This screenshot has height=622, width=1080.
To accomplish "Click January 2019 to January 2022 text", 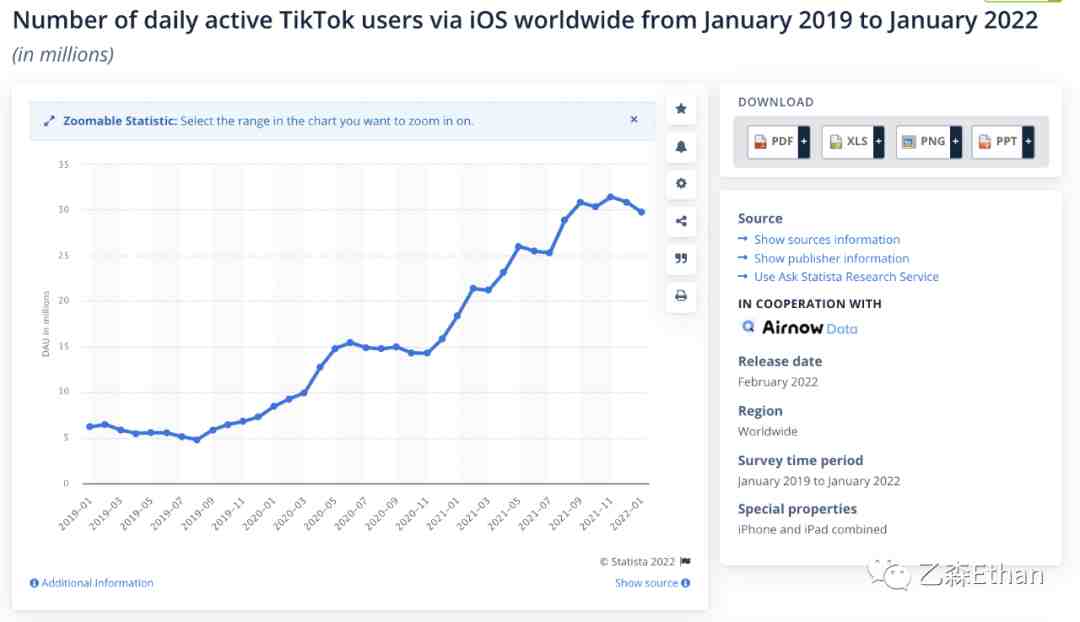I will tap(819, 481).
